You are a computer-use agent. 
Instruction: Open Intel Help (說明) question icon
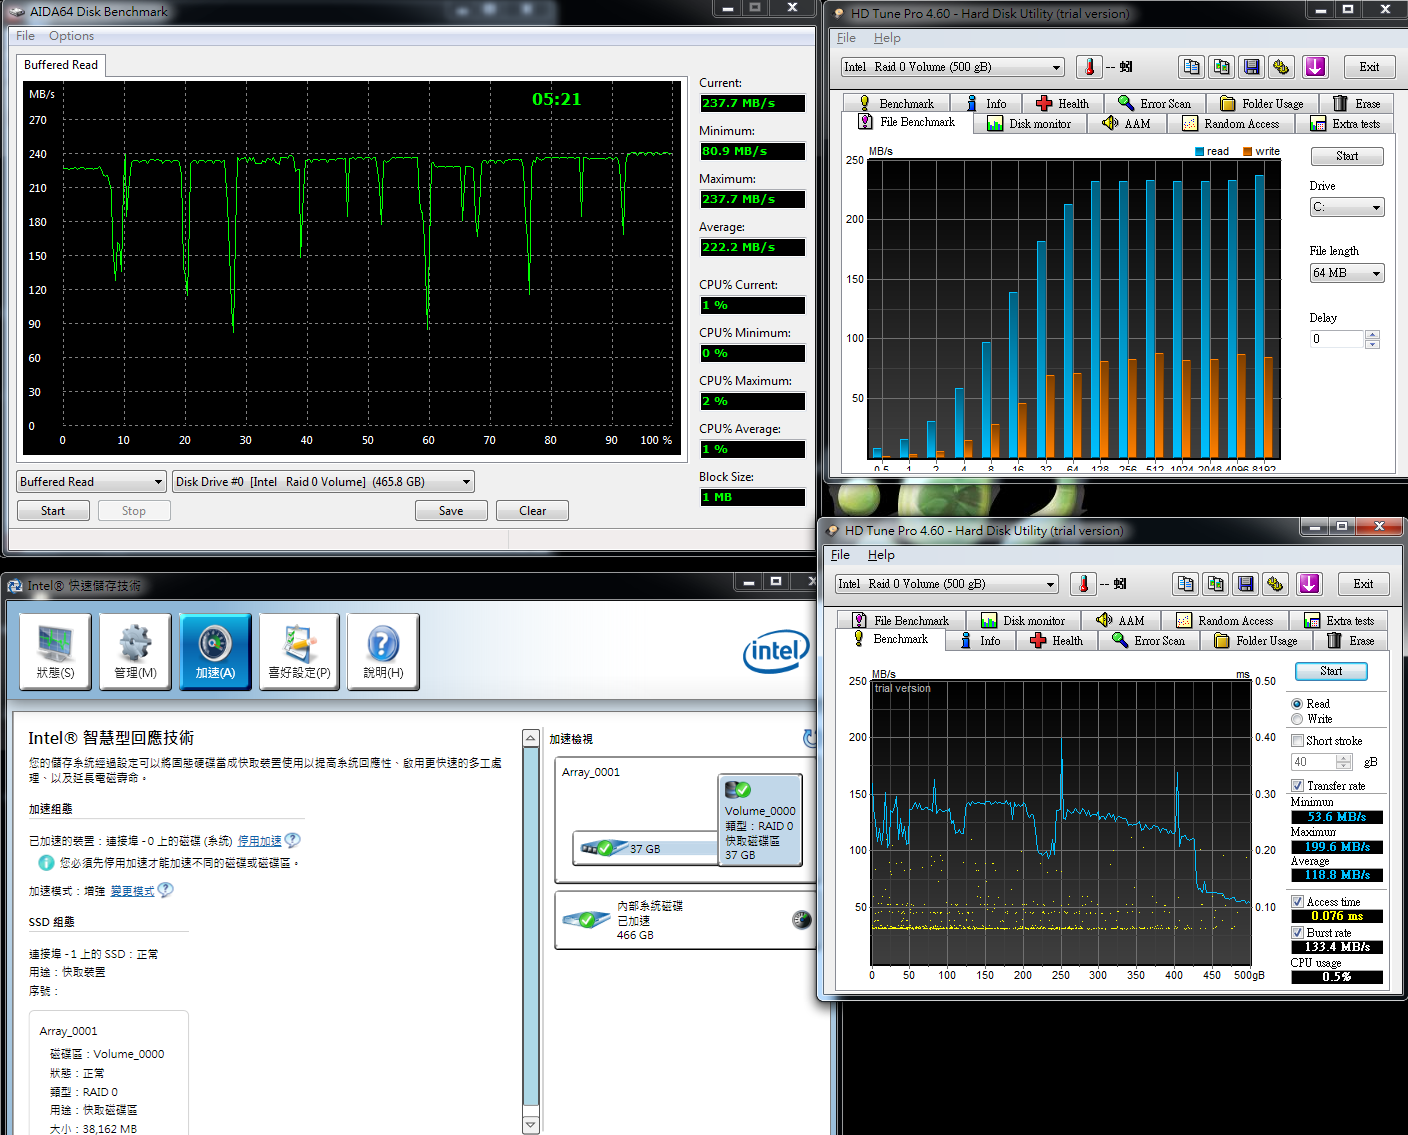[383, 652]
